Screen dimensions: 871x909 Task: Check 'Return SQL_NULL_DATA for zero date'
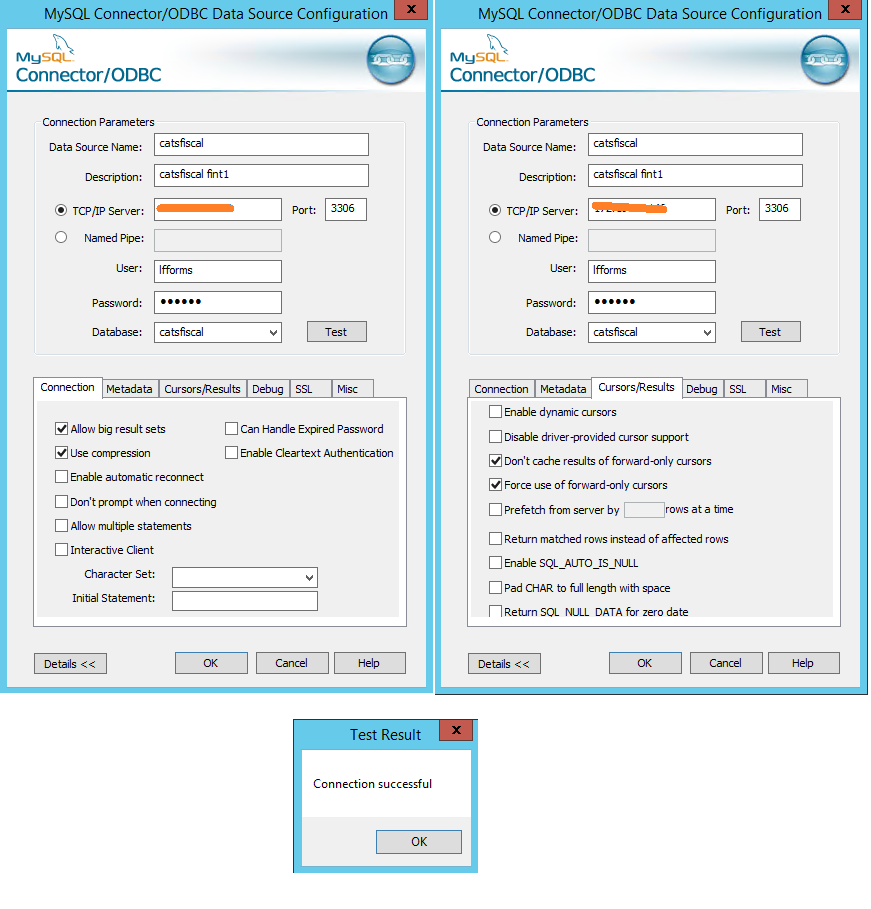click(495, 611)
